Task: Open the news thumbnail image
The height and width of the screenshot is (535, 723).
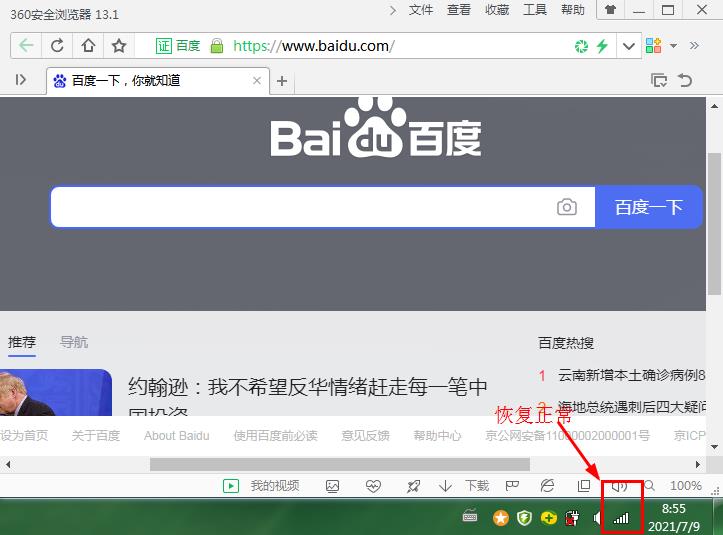Action: 56,392
